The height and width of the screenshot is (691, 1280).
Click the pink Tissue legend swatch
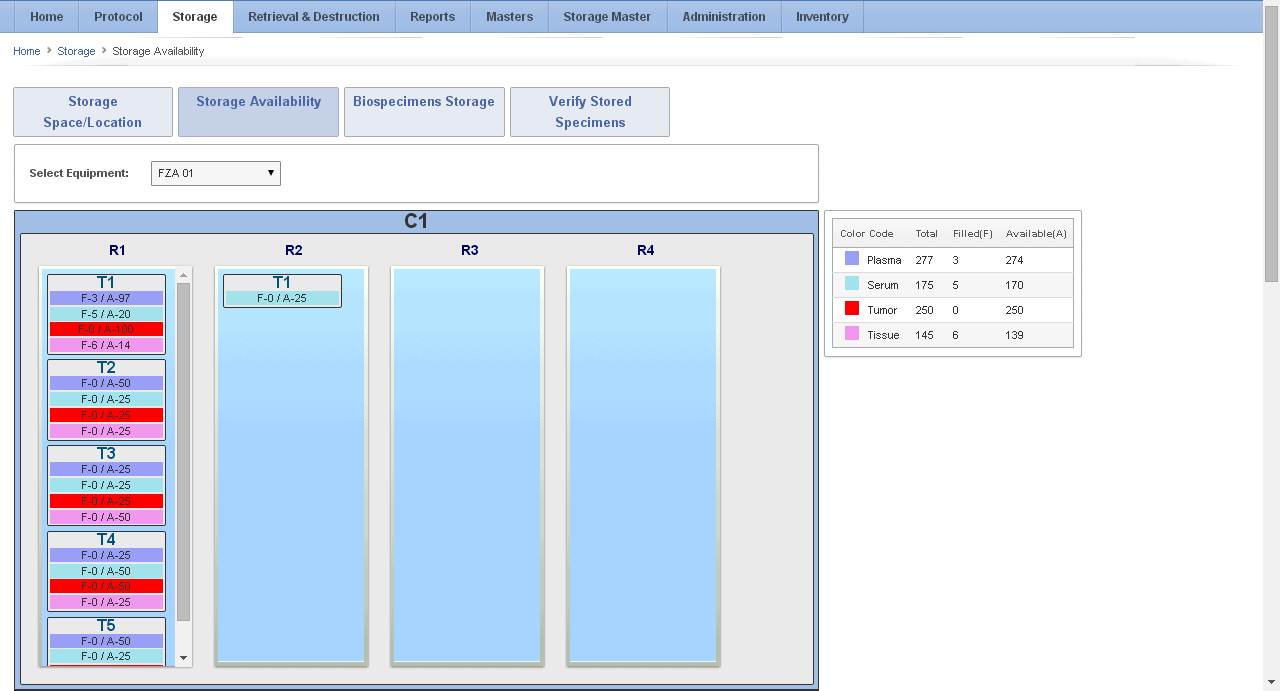tap(852, 334)
